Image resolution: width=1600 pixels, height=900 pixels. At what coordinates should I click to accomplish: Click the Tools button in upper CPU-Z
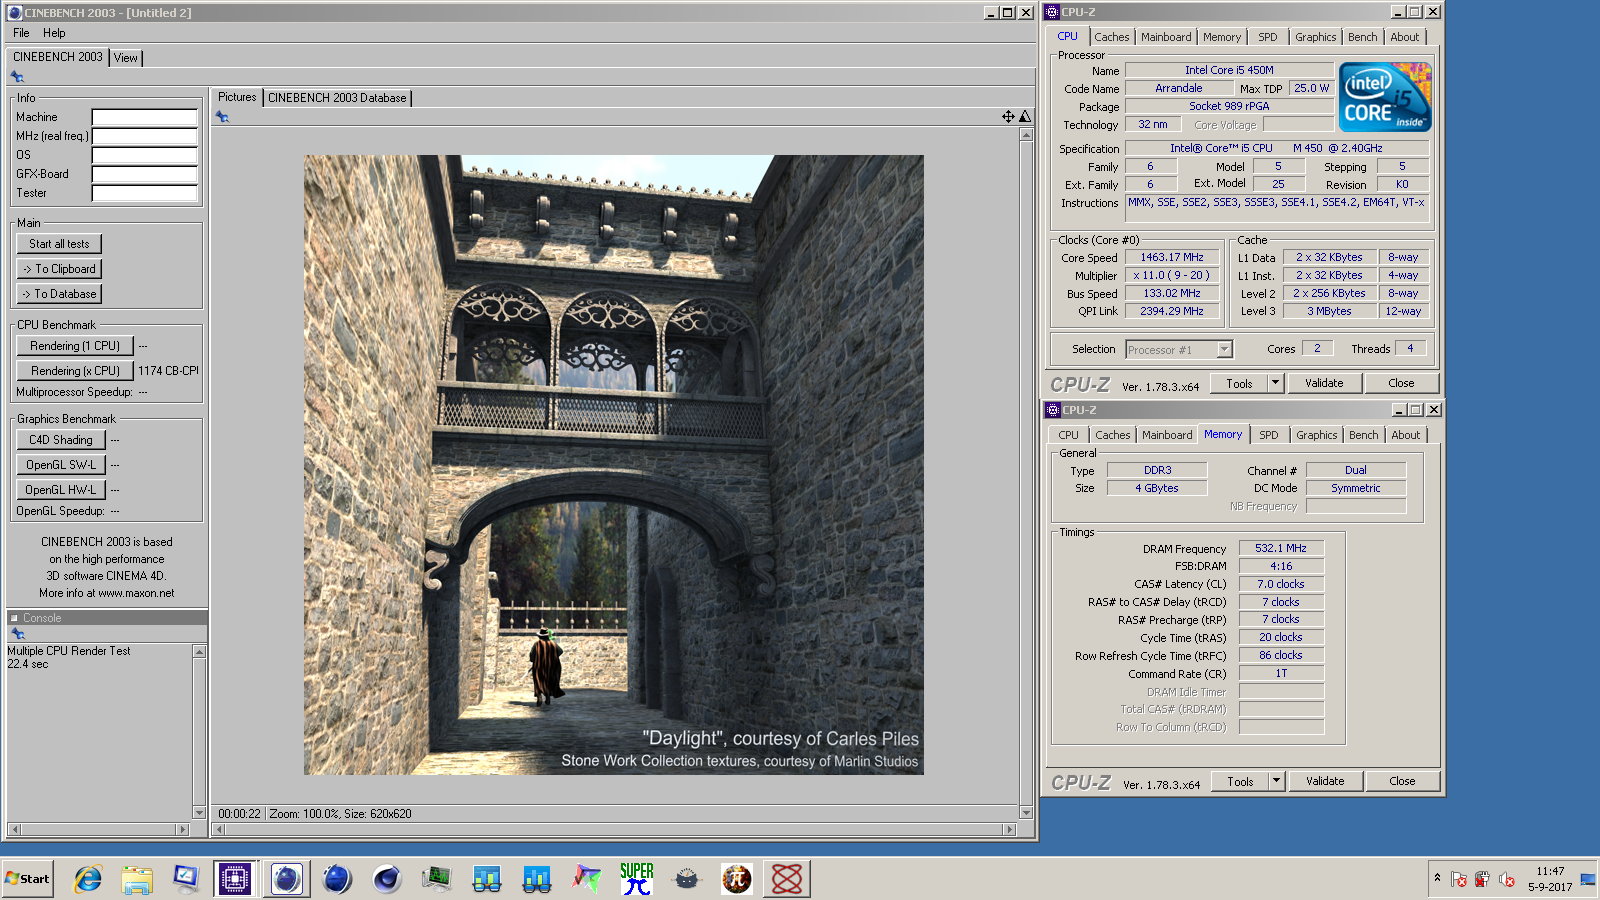[1239, 383]
